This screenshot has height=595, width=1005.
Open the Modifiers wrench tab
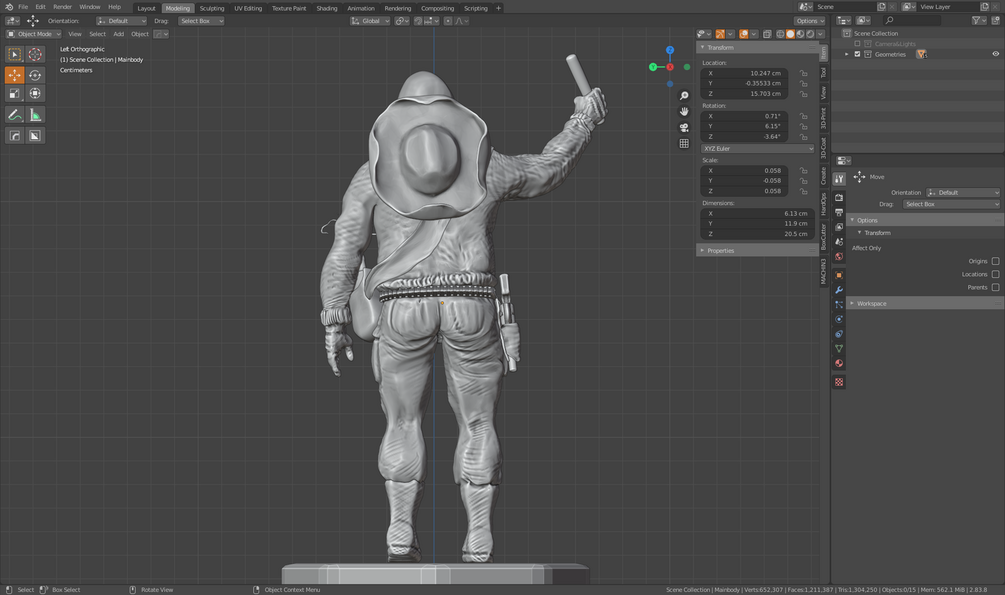pyautogui.click(x=839, y=290)
